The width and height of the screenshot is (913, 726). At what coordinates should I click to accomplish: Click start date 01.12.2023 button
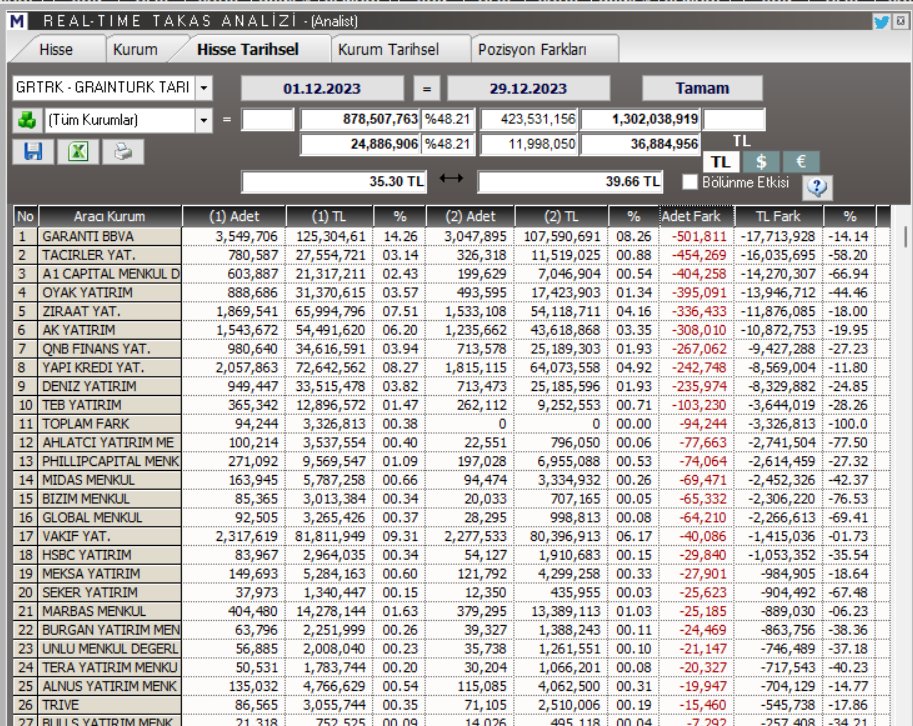pyautogui.click(x=322, y=88)
